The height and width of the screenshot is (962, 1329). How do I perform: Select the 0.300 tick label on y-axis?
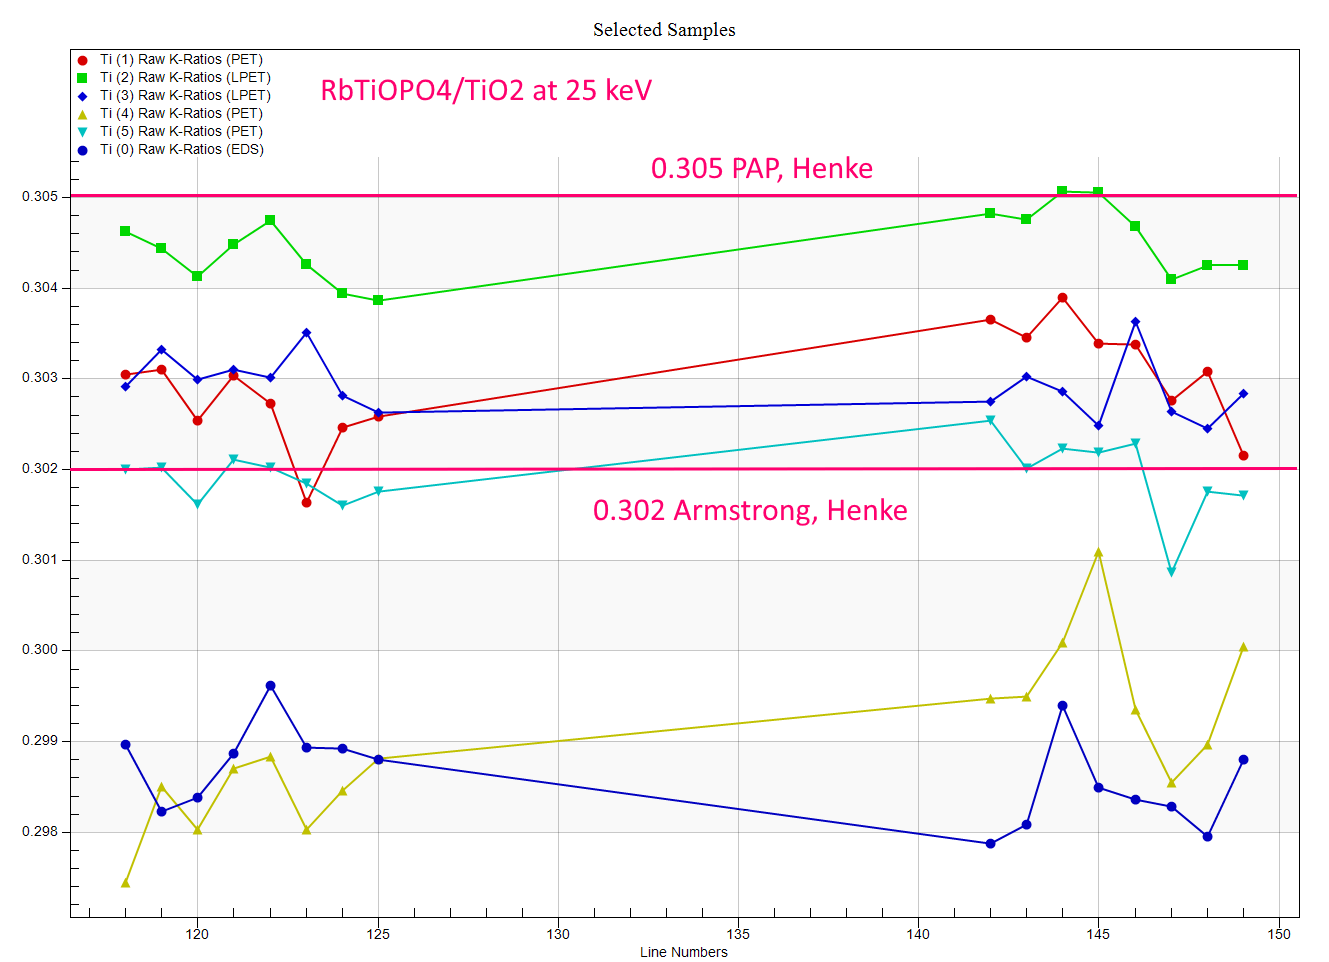[x=40, y=650]
